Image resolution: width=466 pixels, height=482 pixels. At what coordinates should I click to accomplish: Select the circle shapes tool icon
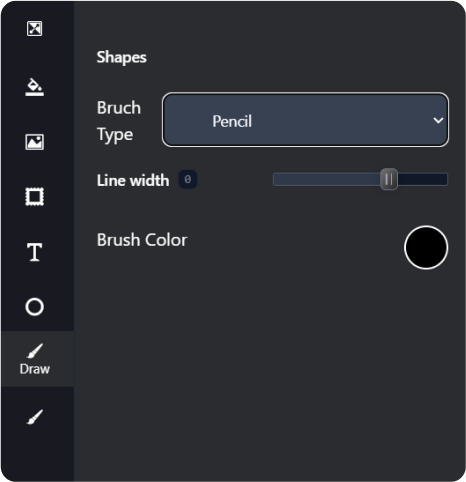click(34, 307)
